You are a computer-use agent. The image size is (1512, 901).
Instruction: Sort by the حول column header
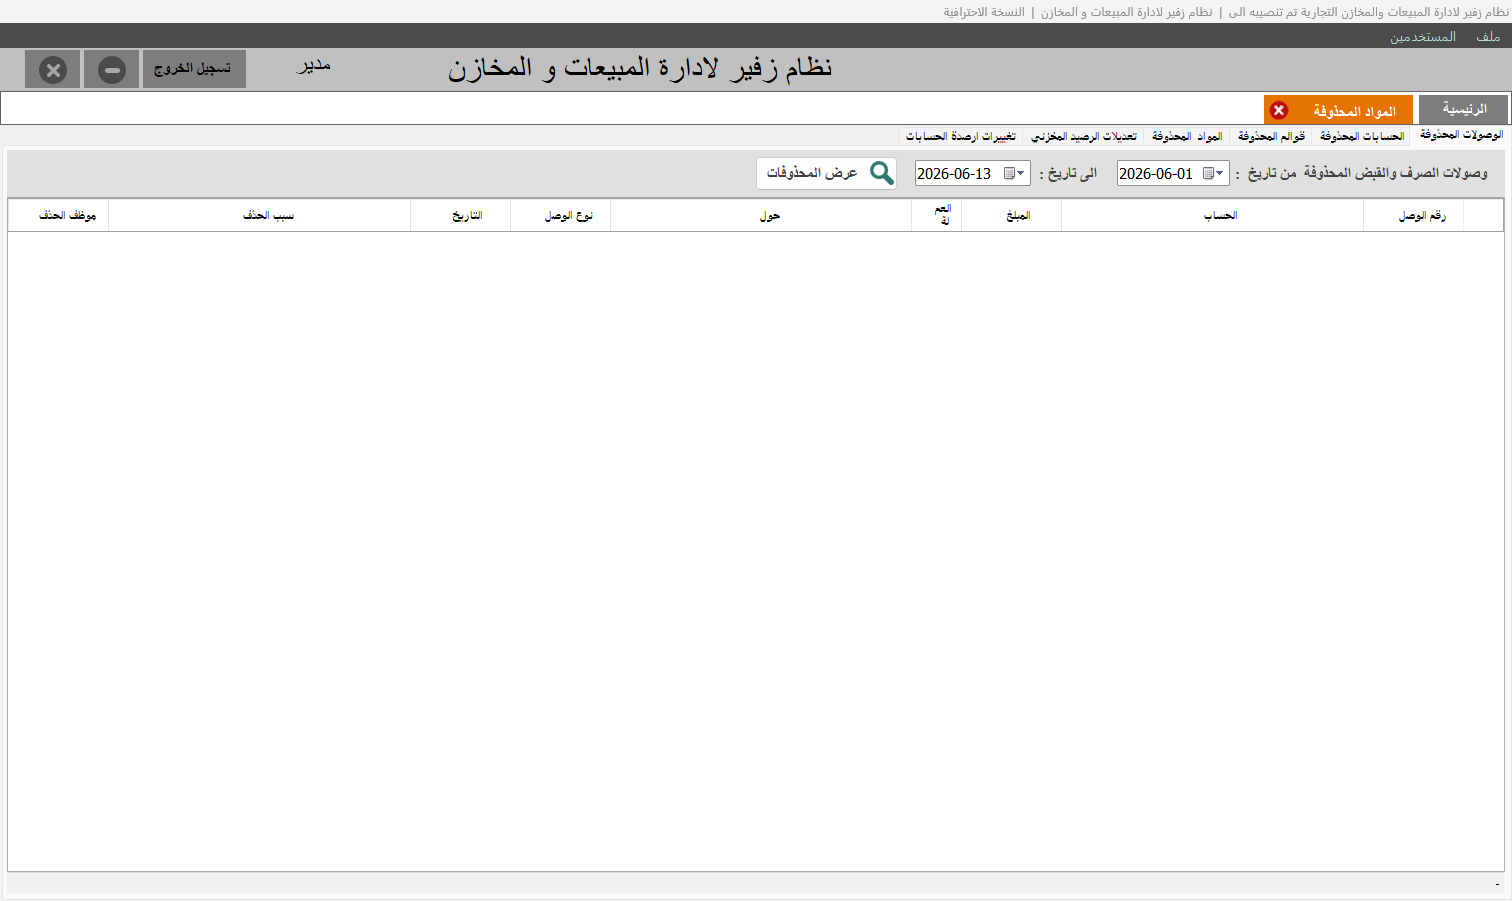click(761, 216)
